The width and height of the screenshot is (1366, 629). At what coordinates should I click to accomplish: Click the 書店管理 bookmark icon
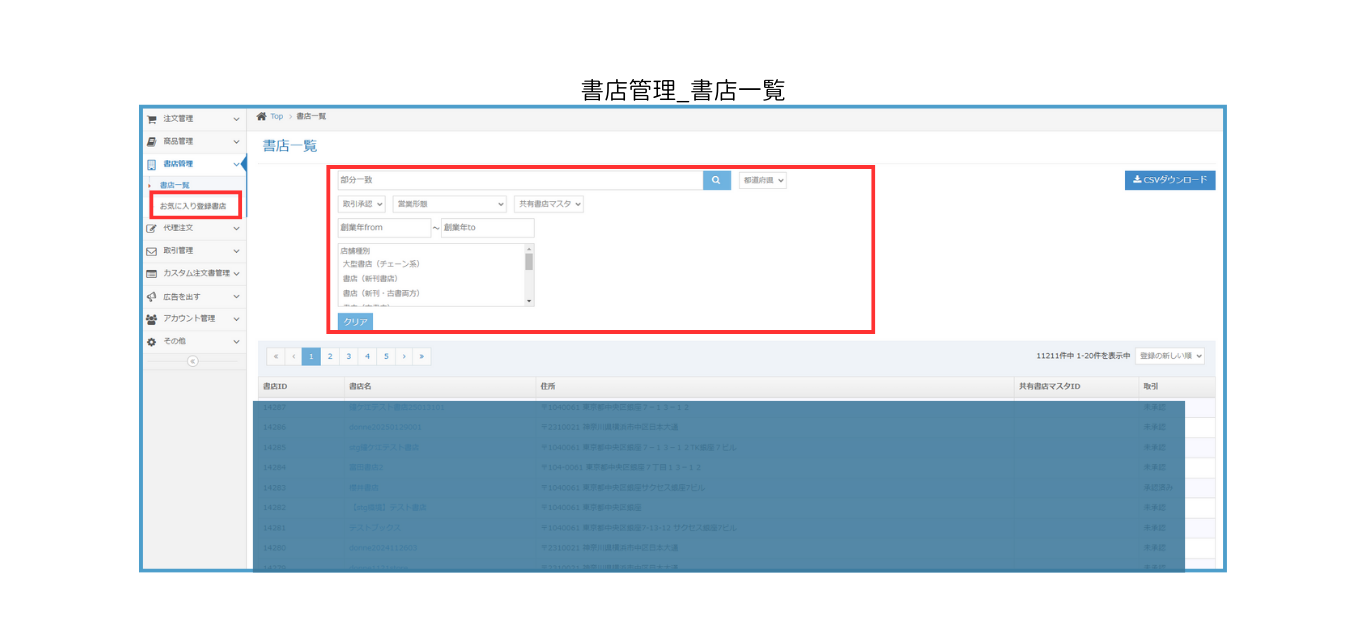[153, 163]
